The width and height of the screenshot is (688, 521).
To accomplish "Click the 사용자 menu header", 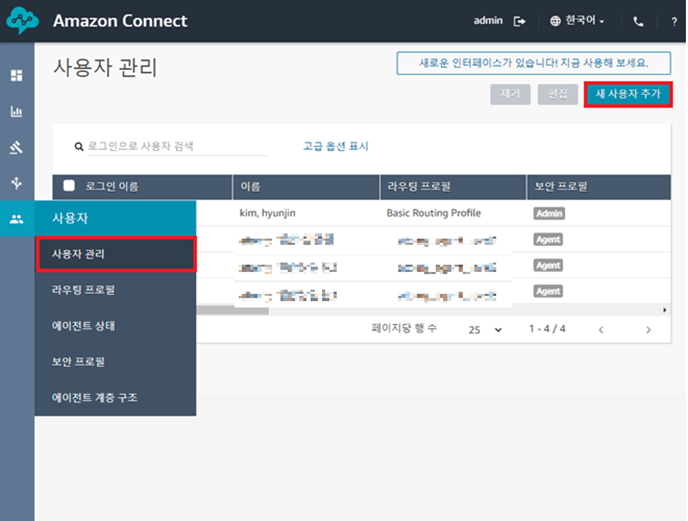I will 115,218.
